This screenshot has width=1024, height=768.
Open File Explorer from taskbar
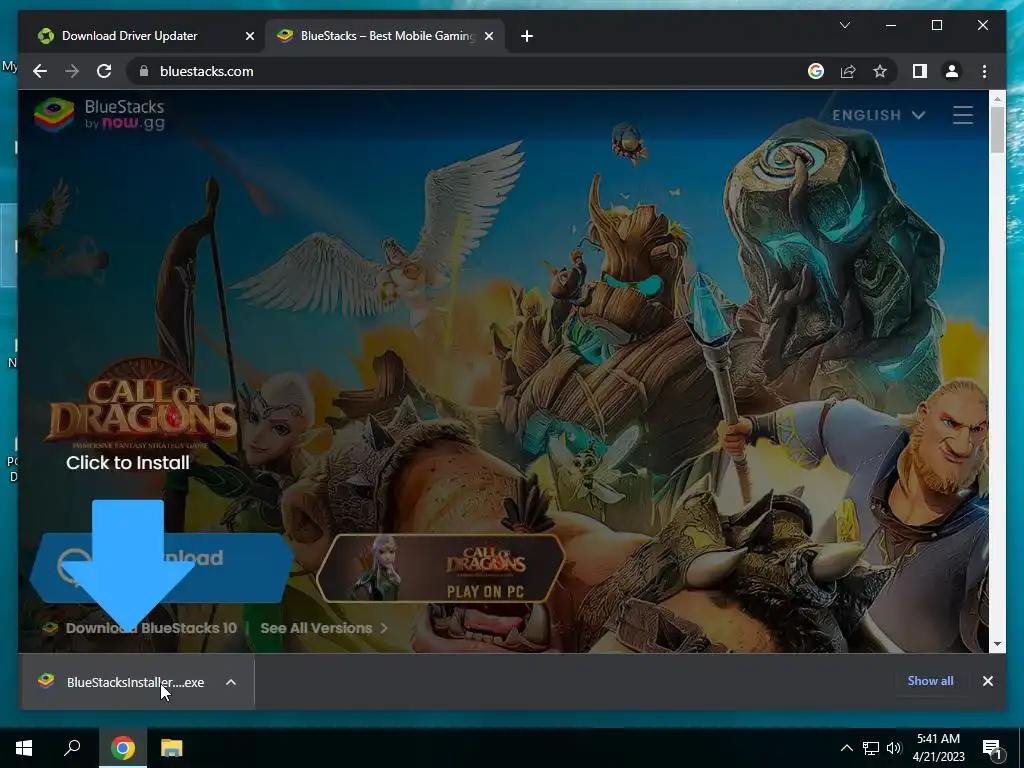click(172, 748)
